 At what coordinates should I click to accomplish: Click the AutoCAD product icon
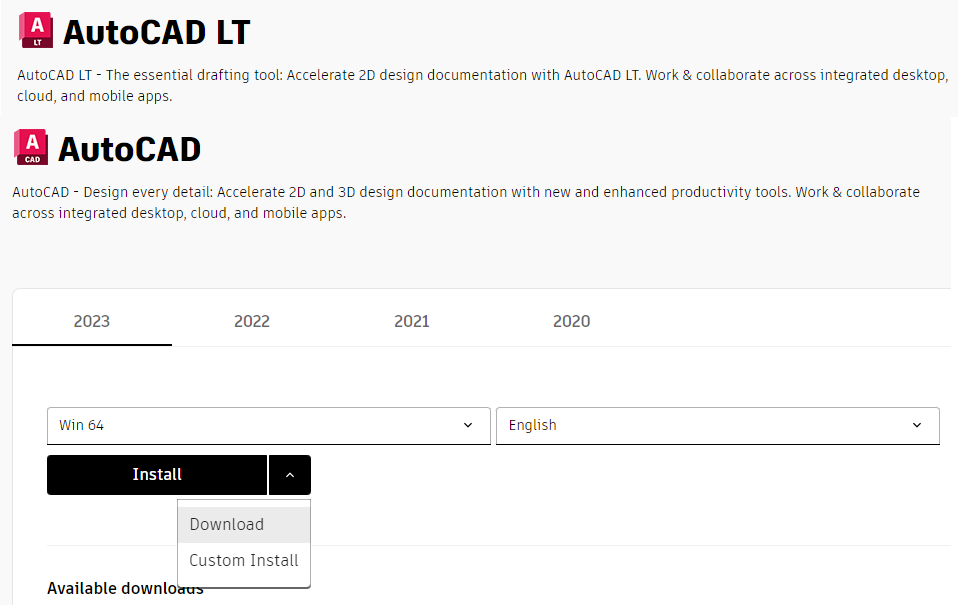31,147
